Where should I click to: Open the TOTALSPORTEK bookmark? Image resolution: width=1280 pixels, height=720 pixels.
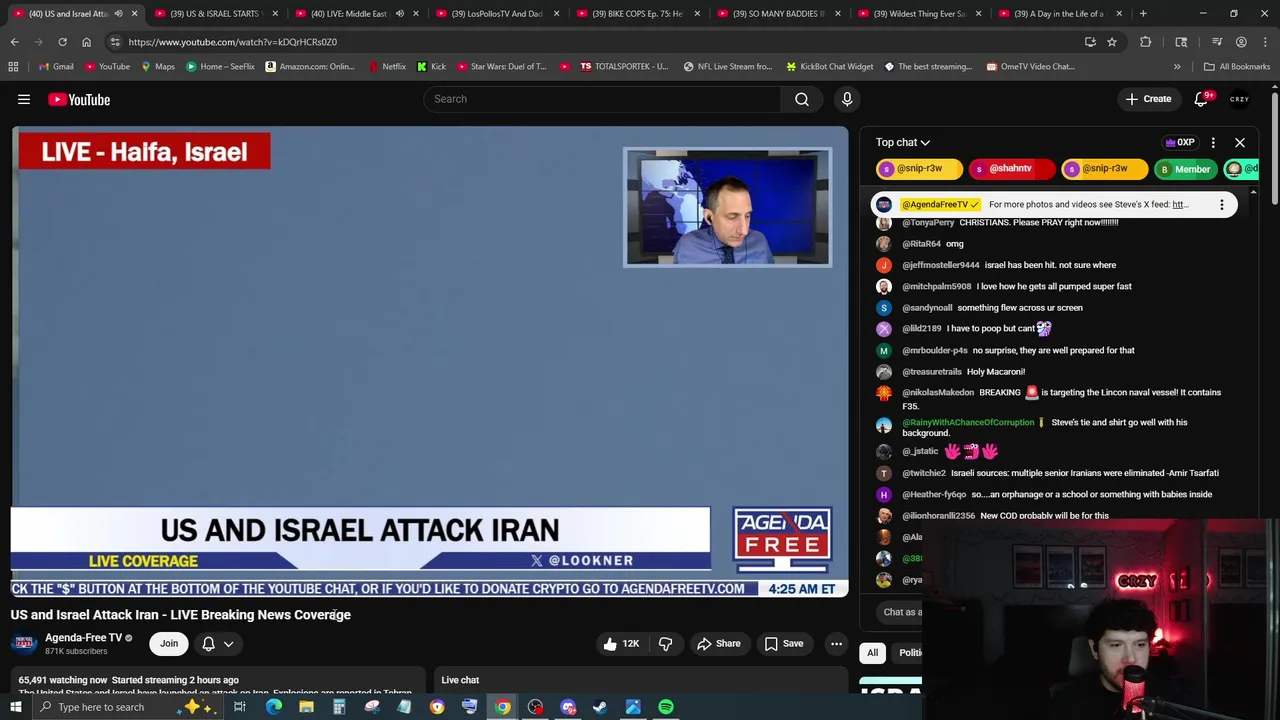(x=623, y=67)
